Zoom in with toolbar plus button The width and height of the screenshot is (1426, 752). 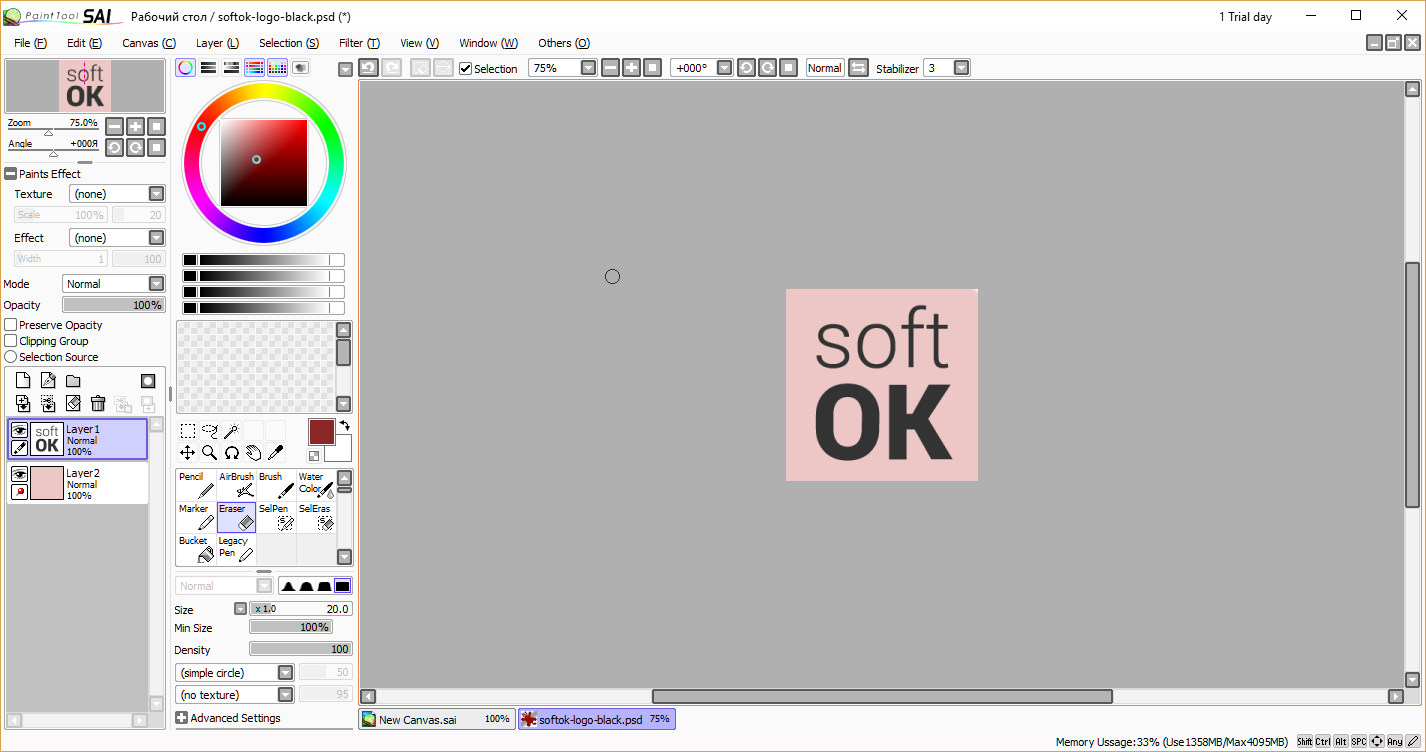(631, 68)
